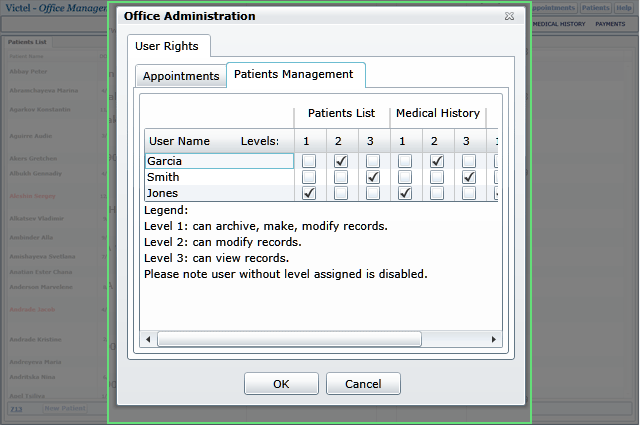
Task: Confirm with the OK button
Action: pyautogui.click(x=281, y=384)
